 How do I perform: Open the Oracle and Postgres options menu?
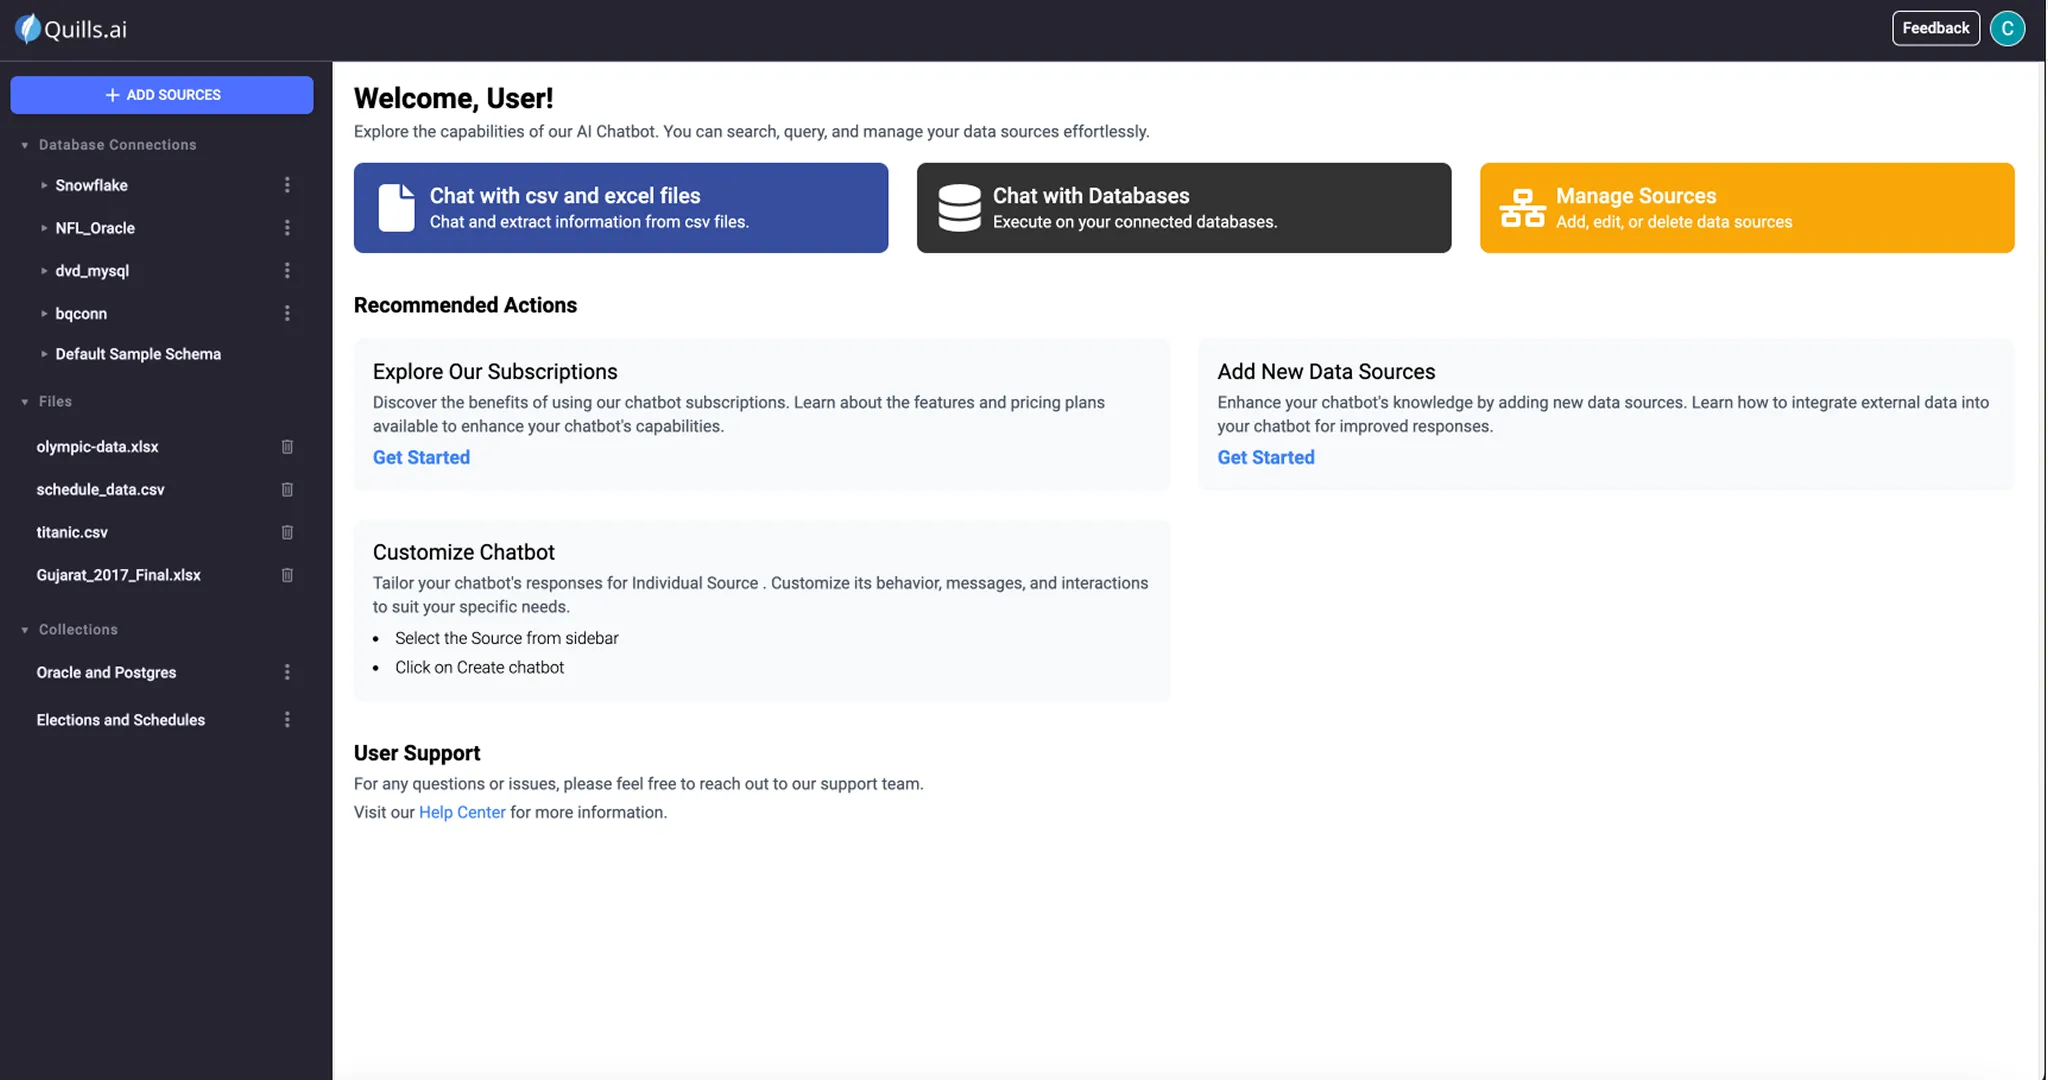click(287, 672)
